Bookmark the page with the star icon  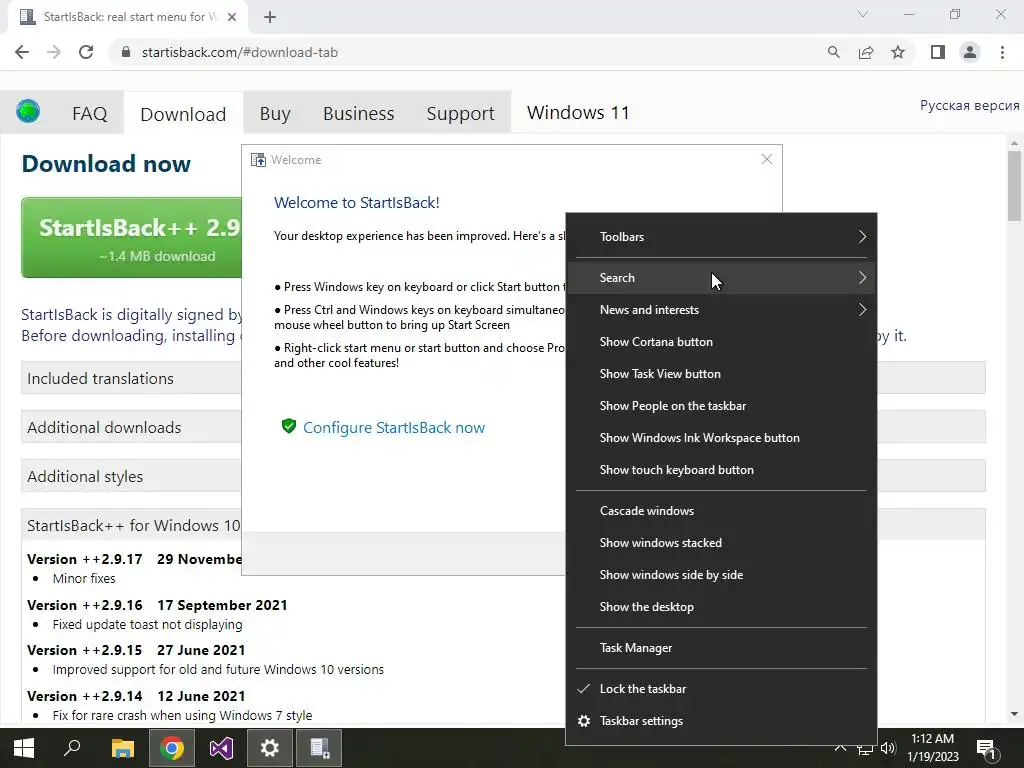[898, 52]
